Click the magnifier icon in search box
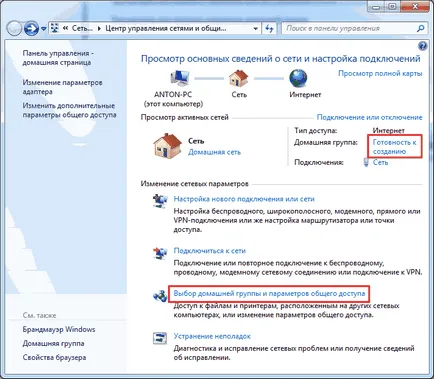This screenshot has width=434, height=379. click(x=421, y=28)
